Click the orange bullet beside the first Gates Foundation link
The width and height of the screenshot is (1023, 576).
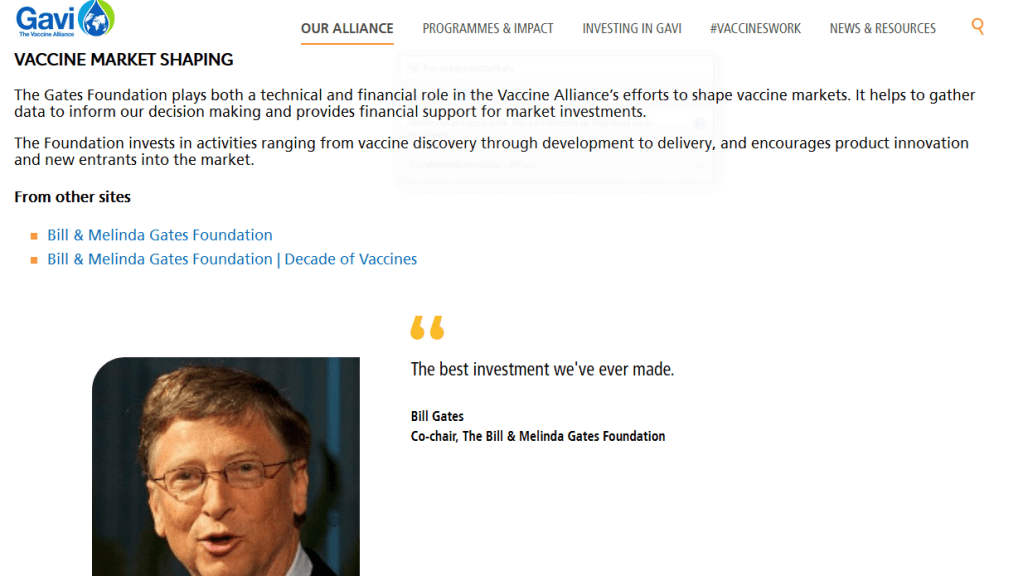pos(34,236)
